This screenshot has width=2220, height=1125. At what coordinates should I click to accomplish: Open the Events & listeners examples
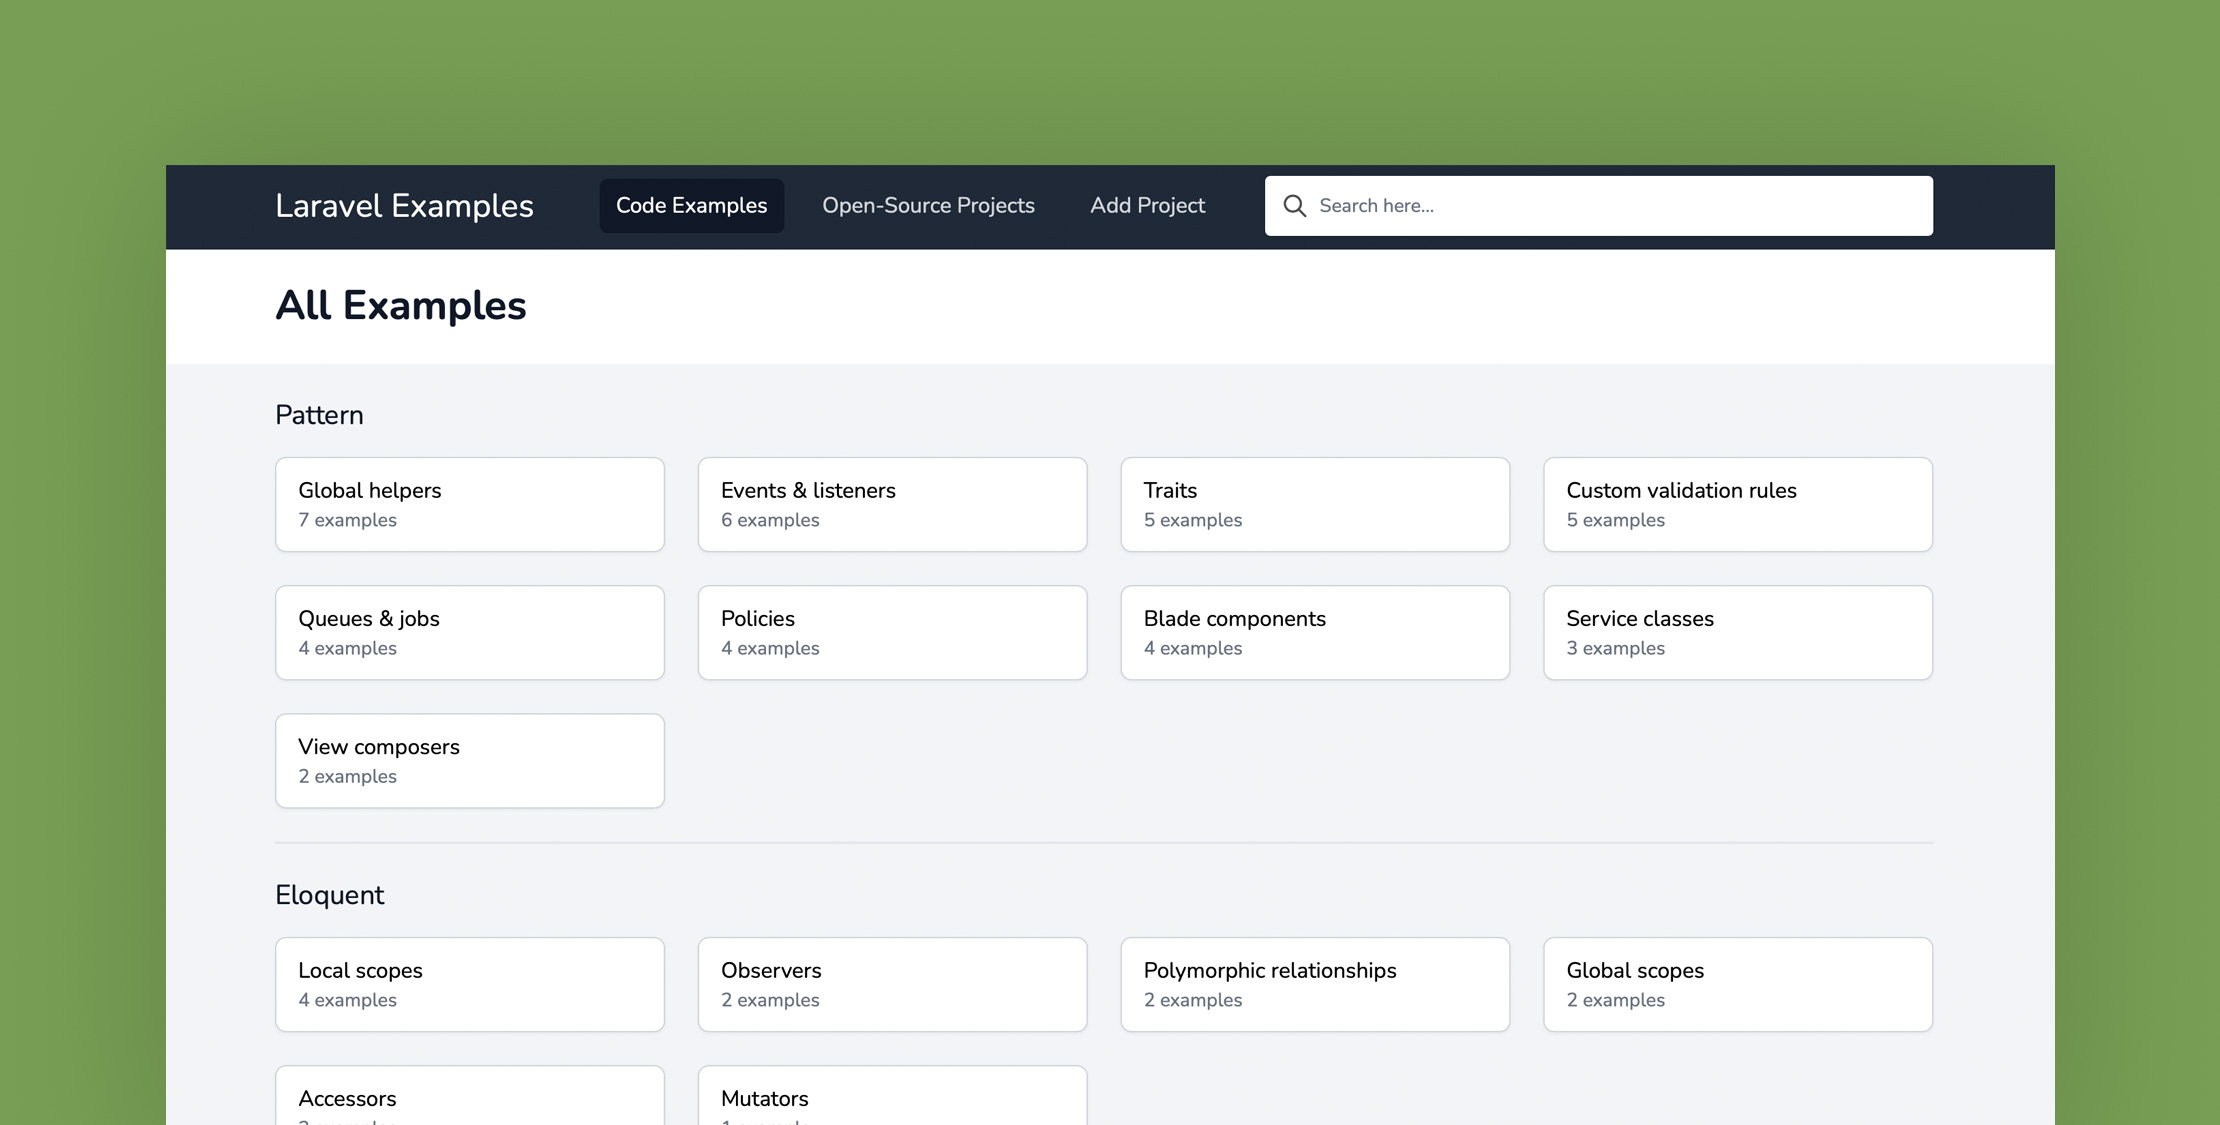pyautogui.click(x=892, y=504)
